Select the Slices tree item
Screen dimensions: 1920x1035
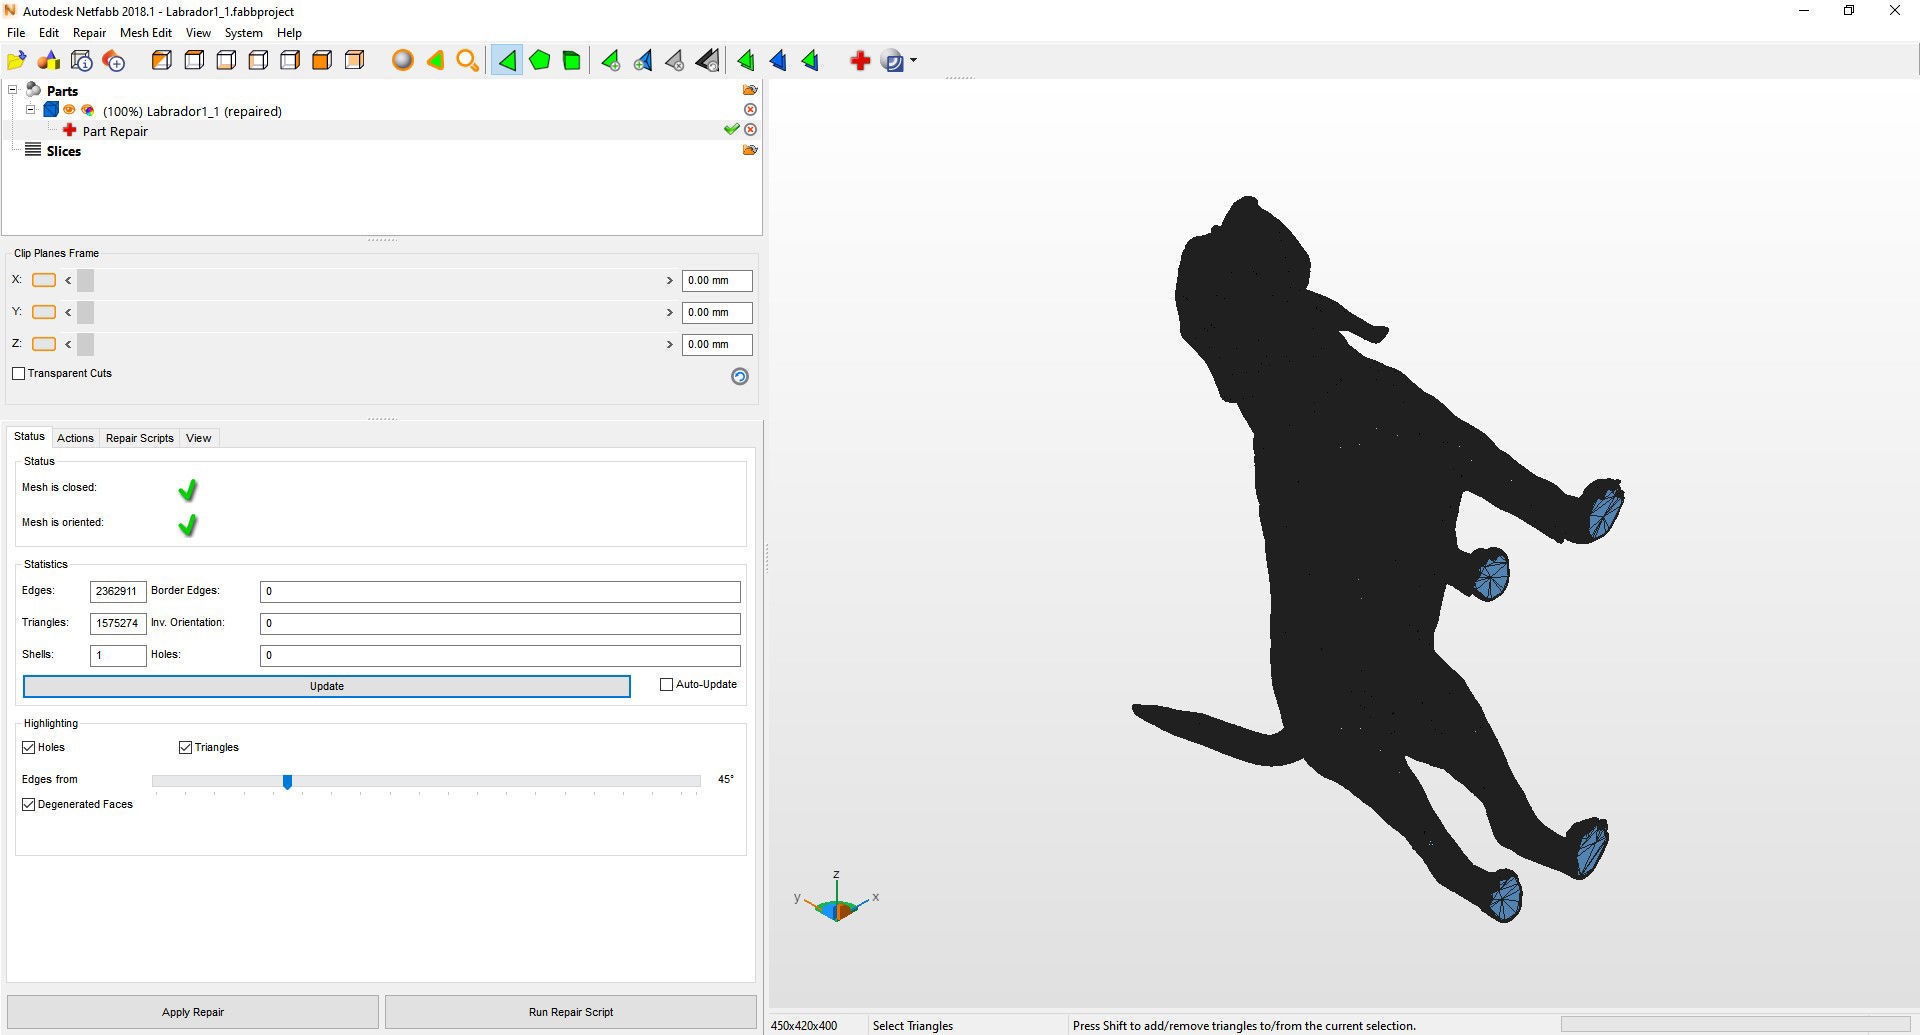click(64, 151)
